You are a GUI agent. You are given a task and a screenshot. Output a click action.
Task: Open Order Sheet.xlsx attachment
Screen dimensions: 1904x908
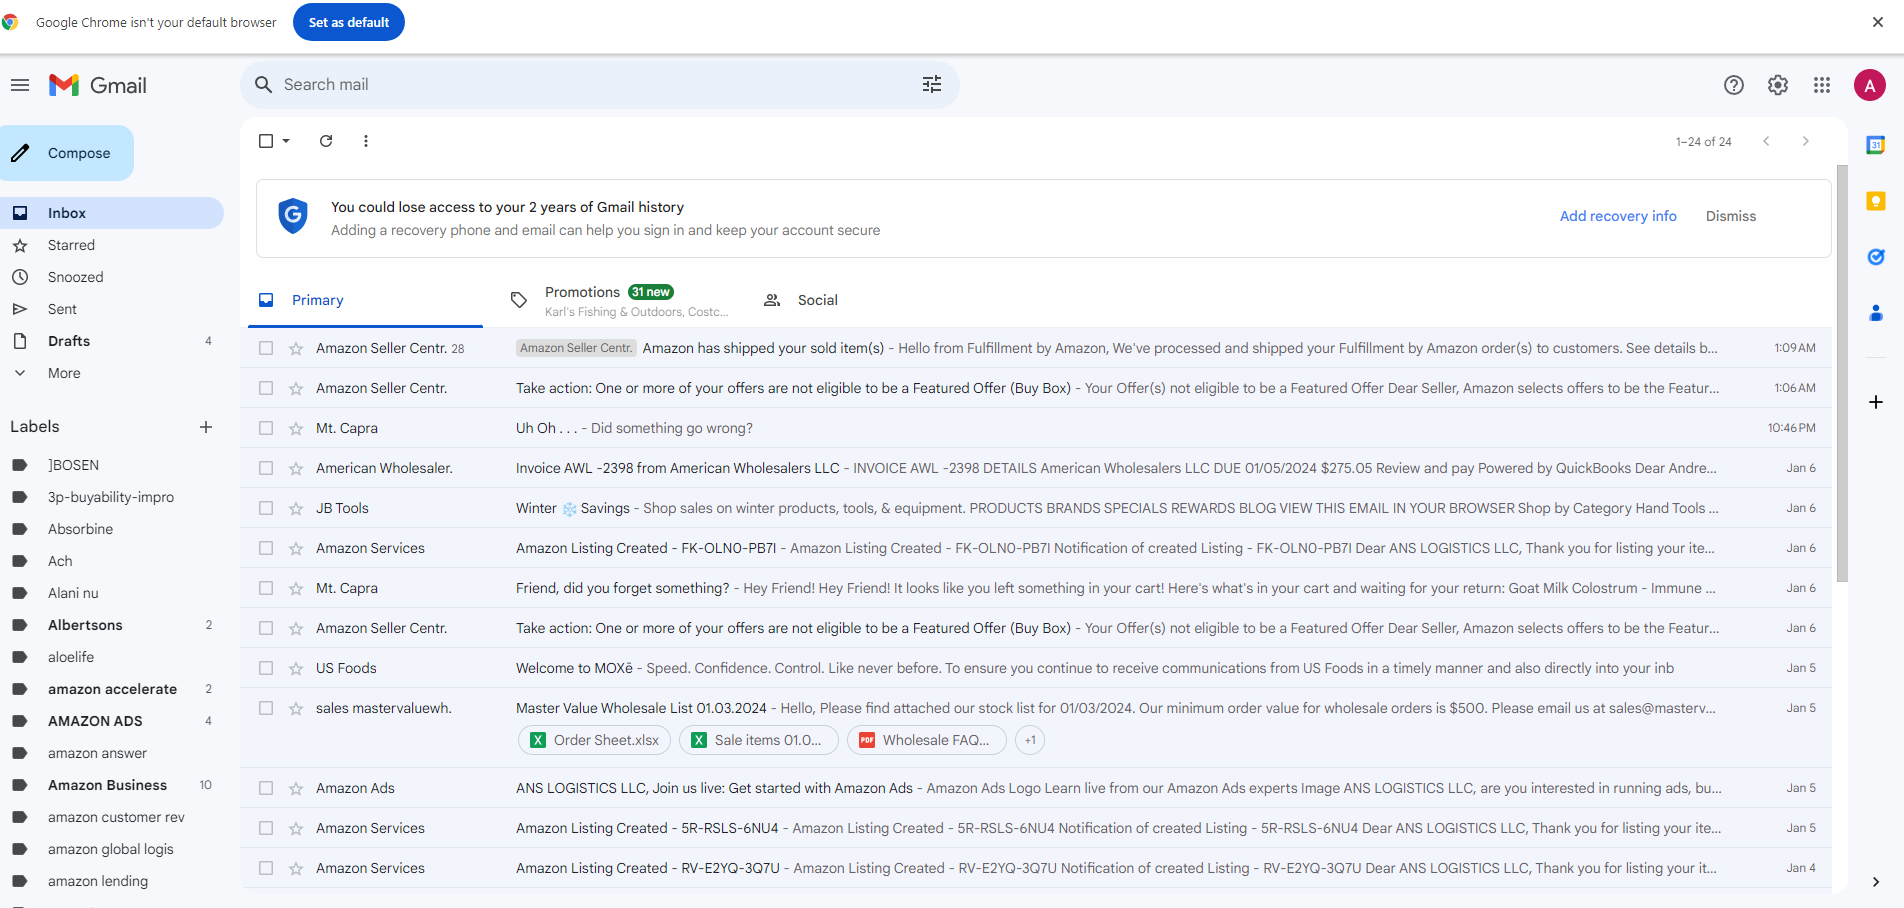coord(595,740)
